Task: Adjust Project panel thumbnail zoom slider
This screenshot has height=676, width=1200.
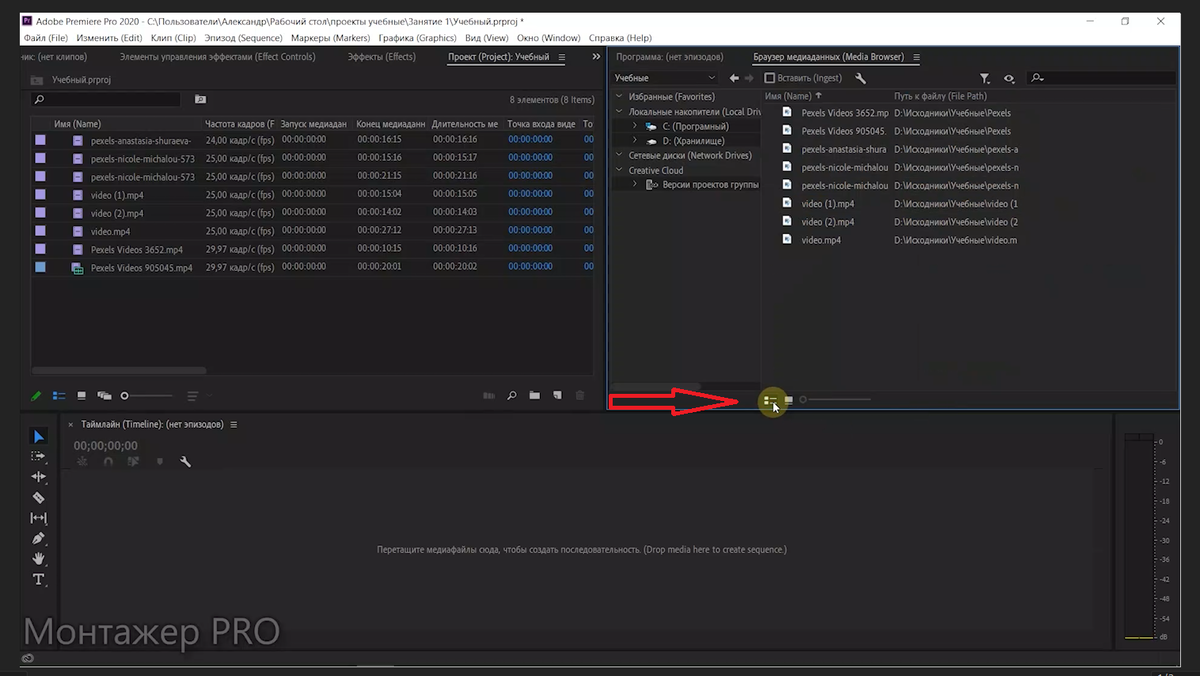Action: coord(147,396)
